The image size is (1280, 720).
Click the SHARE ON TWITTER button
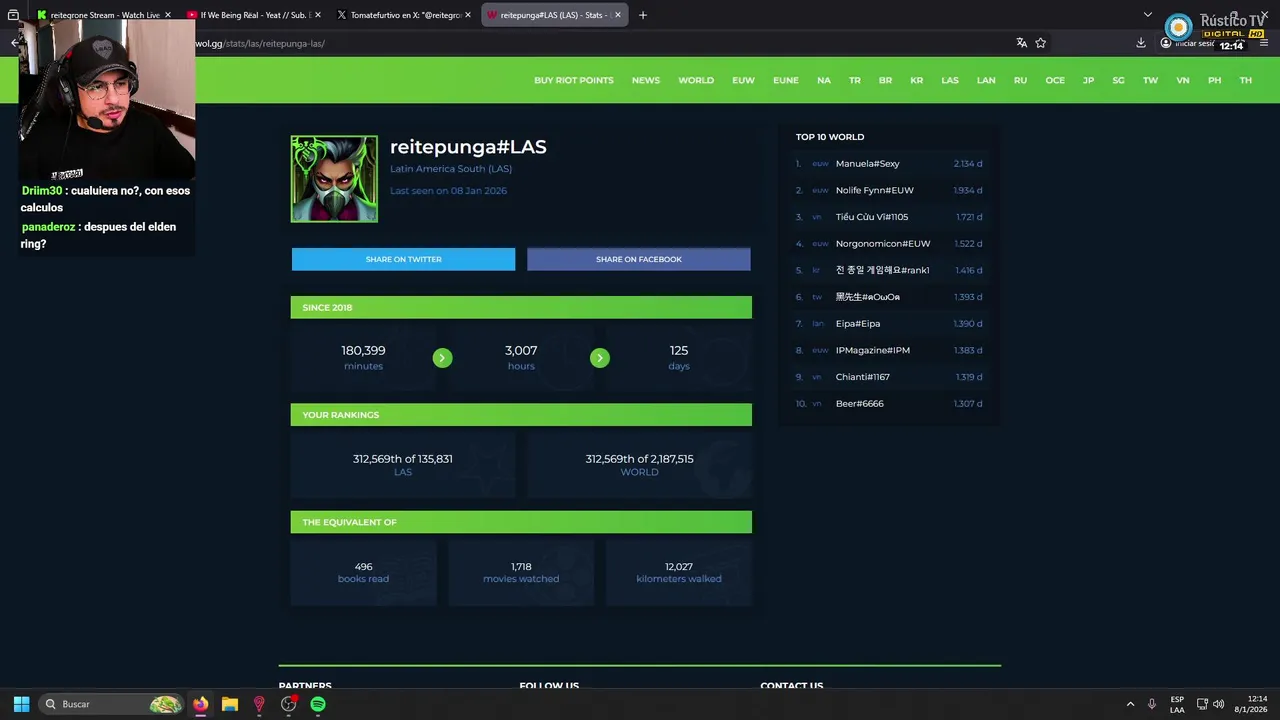pos(403,259)
